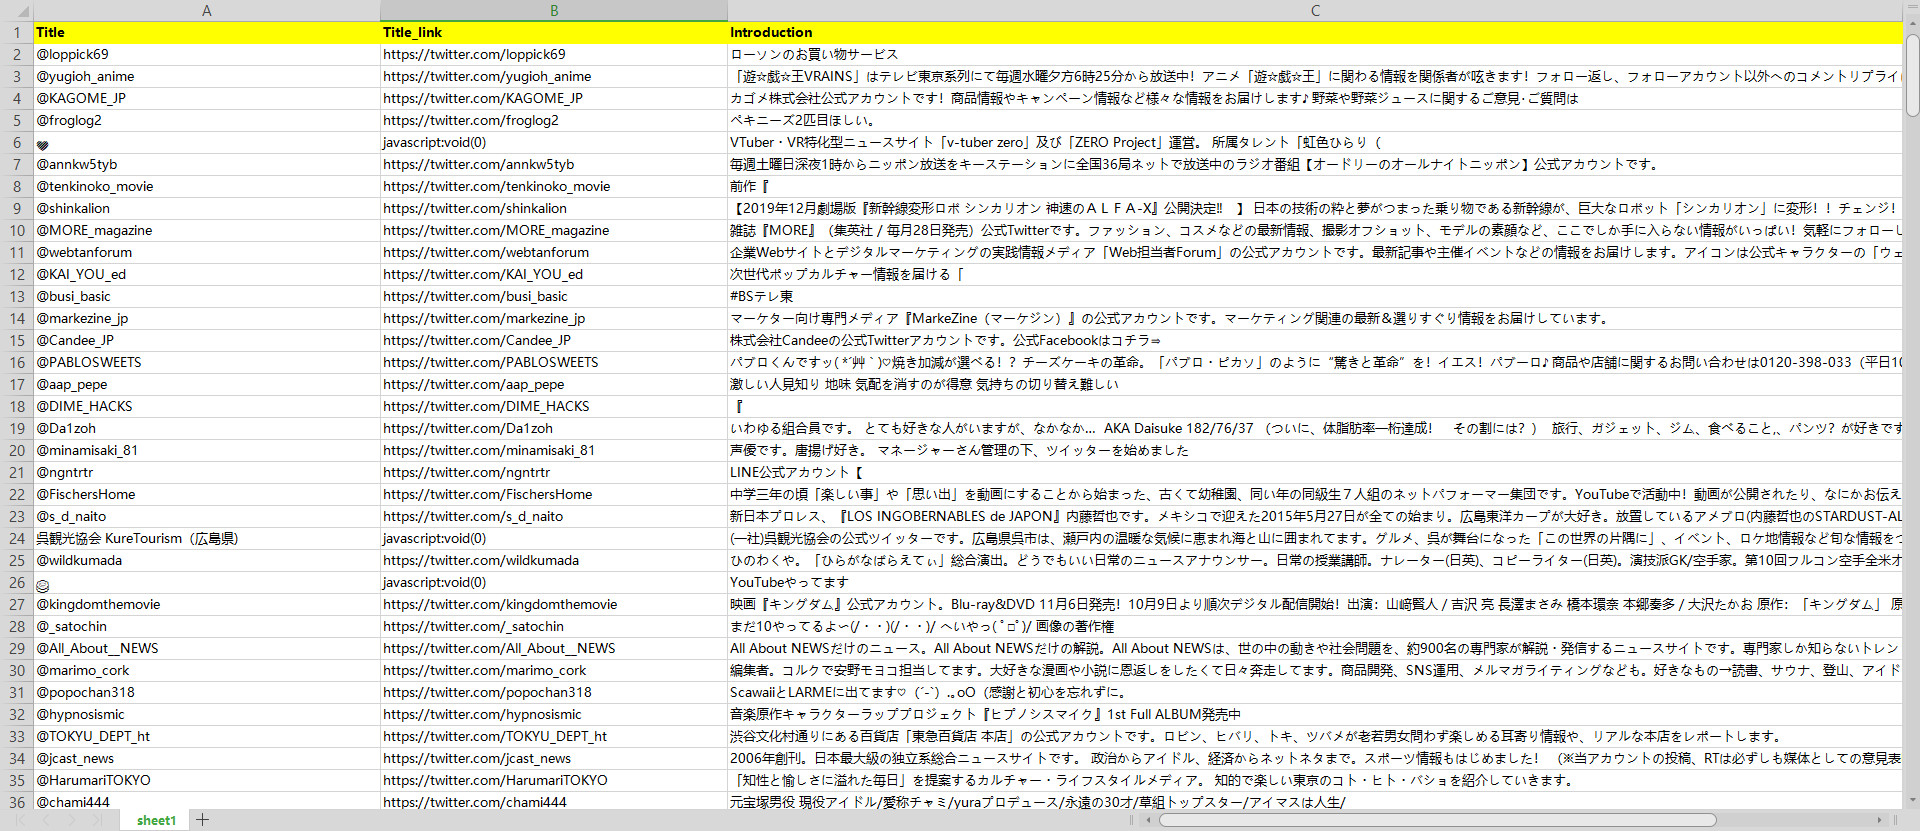Click link https://twitter.com/KAI_YOU_ed
1920x831 pixels.
pyautogui.click(x=483, y=274)
